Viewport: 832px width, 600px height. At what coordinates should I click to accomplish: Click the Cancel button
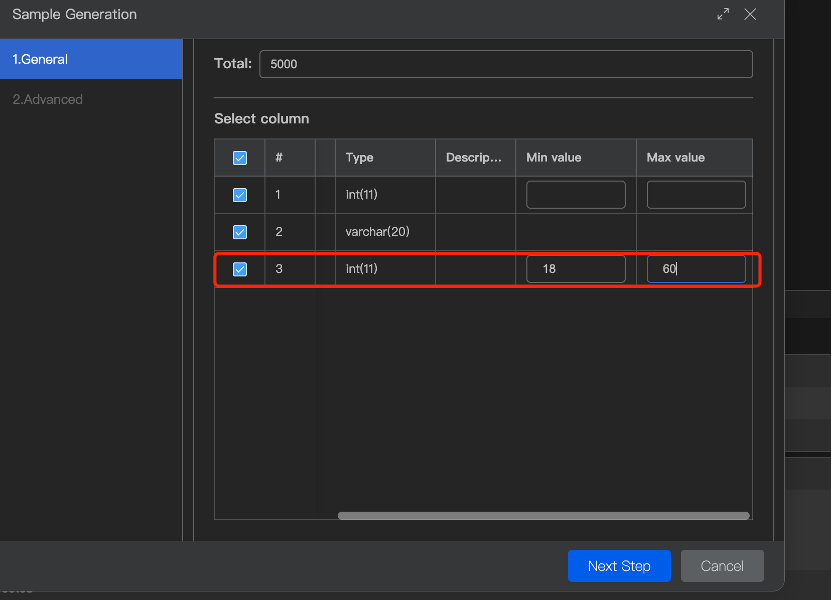coord(722,566)
